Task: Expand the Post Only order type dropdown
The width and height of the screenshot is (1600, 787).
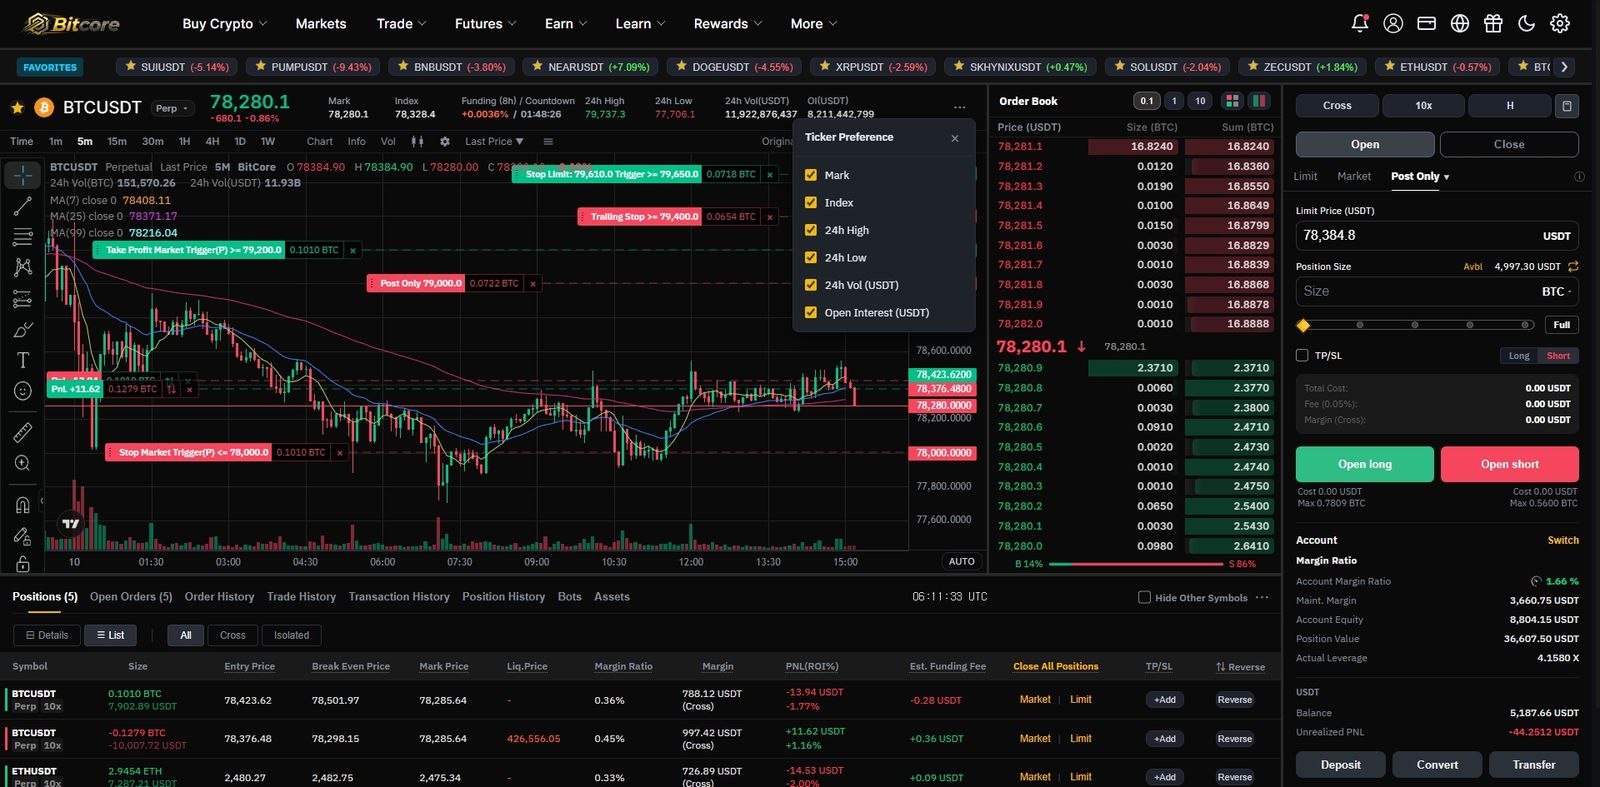Action: tap(1420, 176)
